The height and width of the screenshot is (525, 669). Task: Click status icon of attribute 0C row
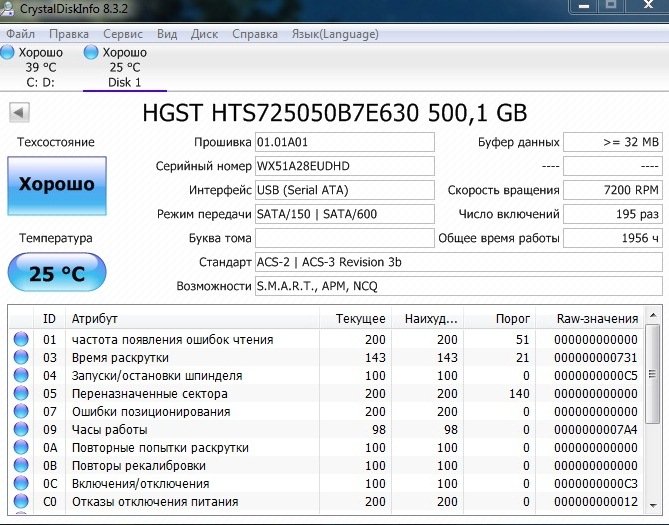coord(21,483)
